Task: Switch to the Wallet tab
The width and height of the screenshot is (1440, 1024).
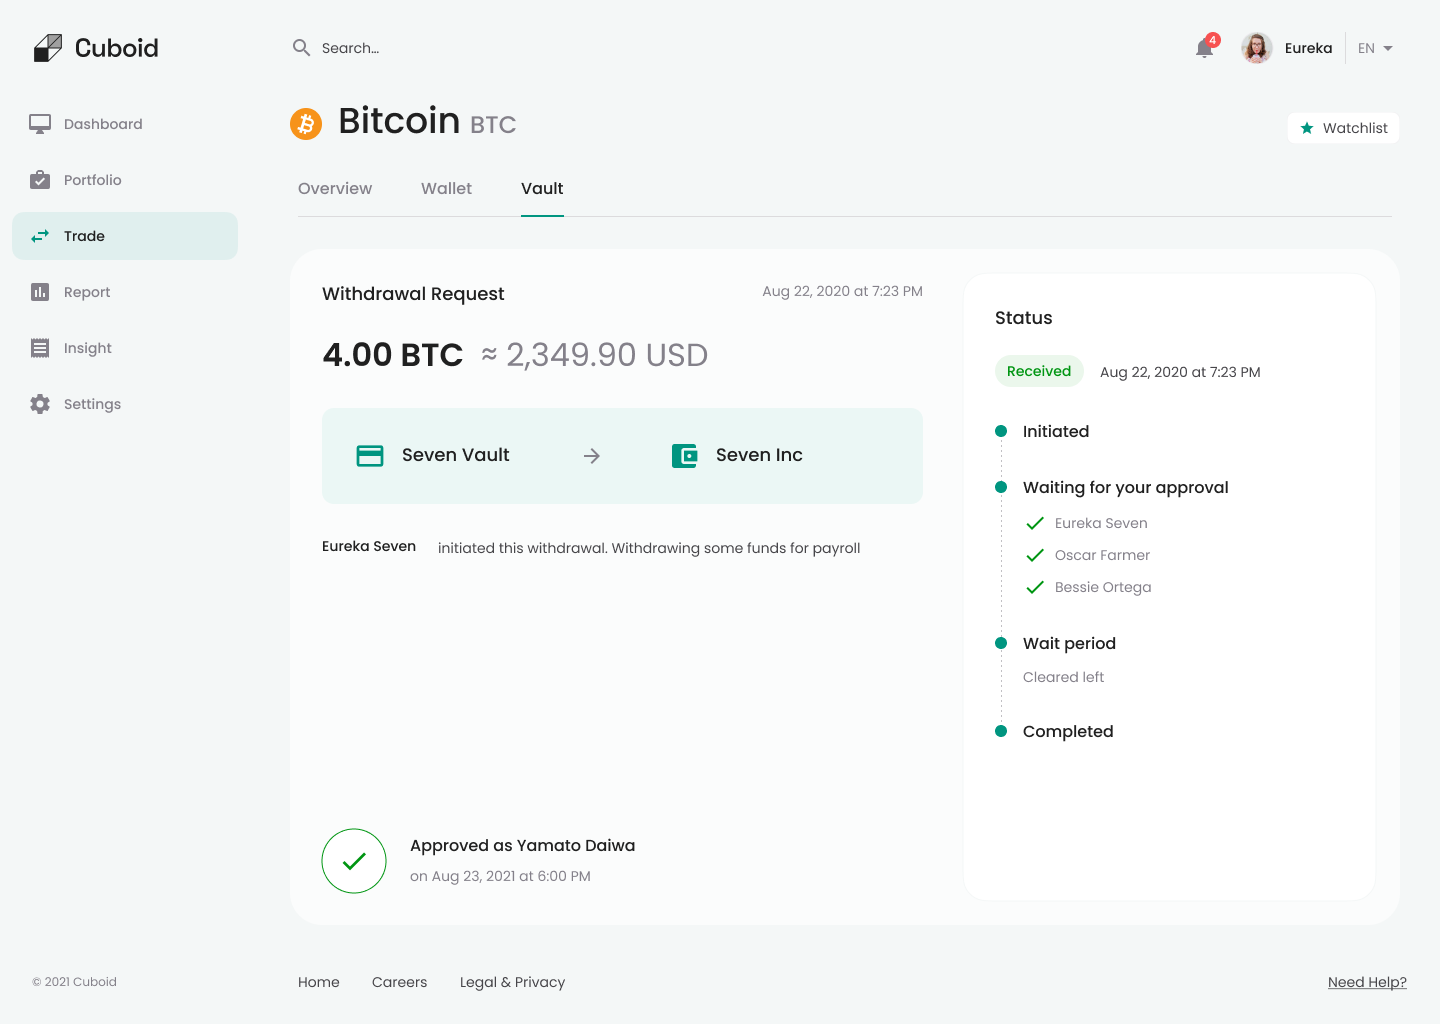Action: click(446, 188)
